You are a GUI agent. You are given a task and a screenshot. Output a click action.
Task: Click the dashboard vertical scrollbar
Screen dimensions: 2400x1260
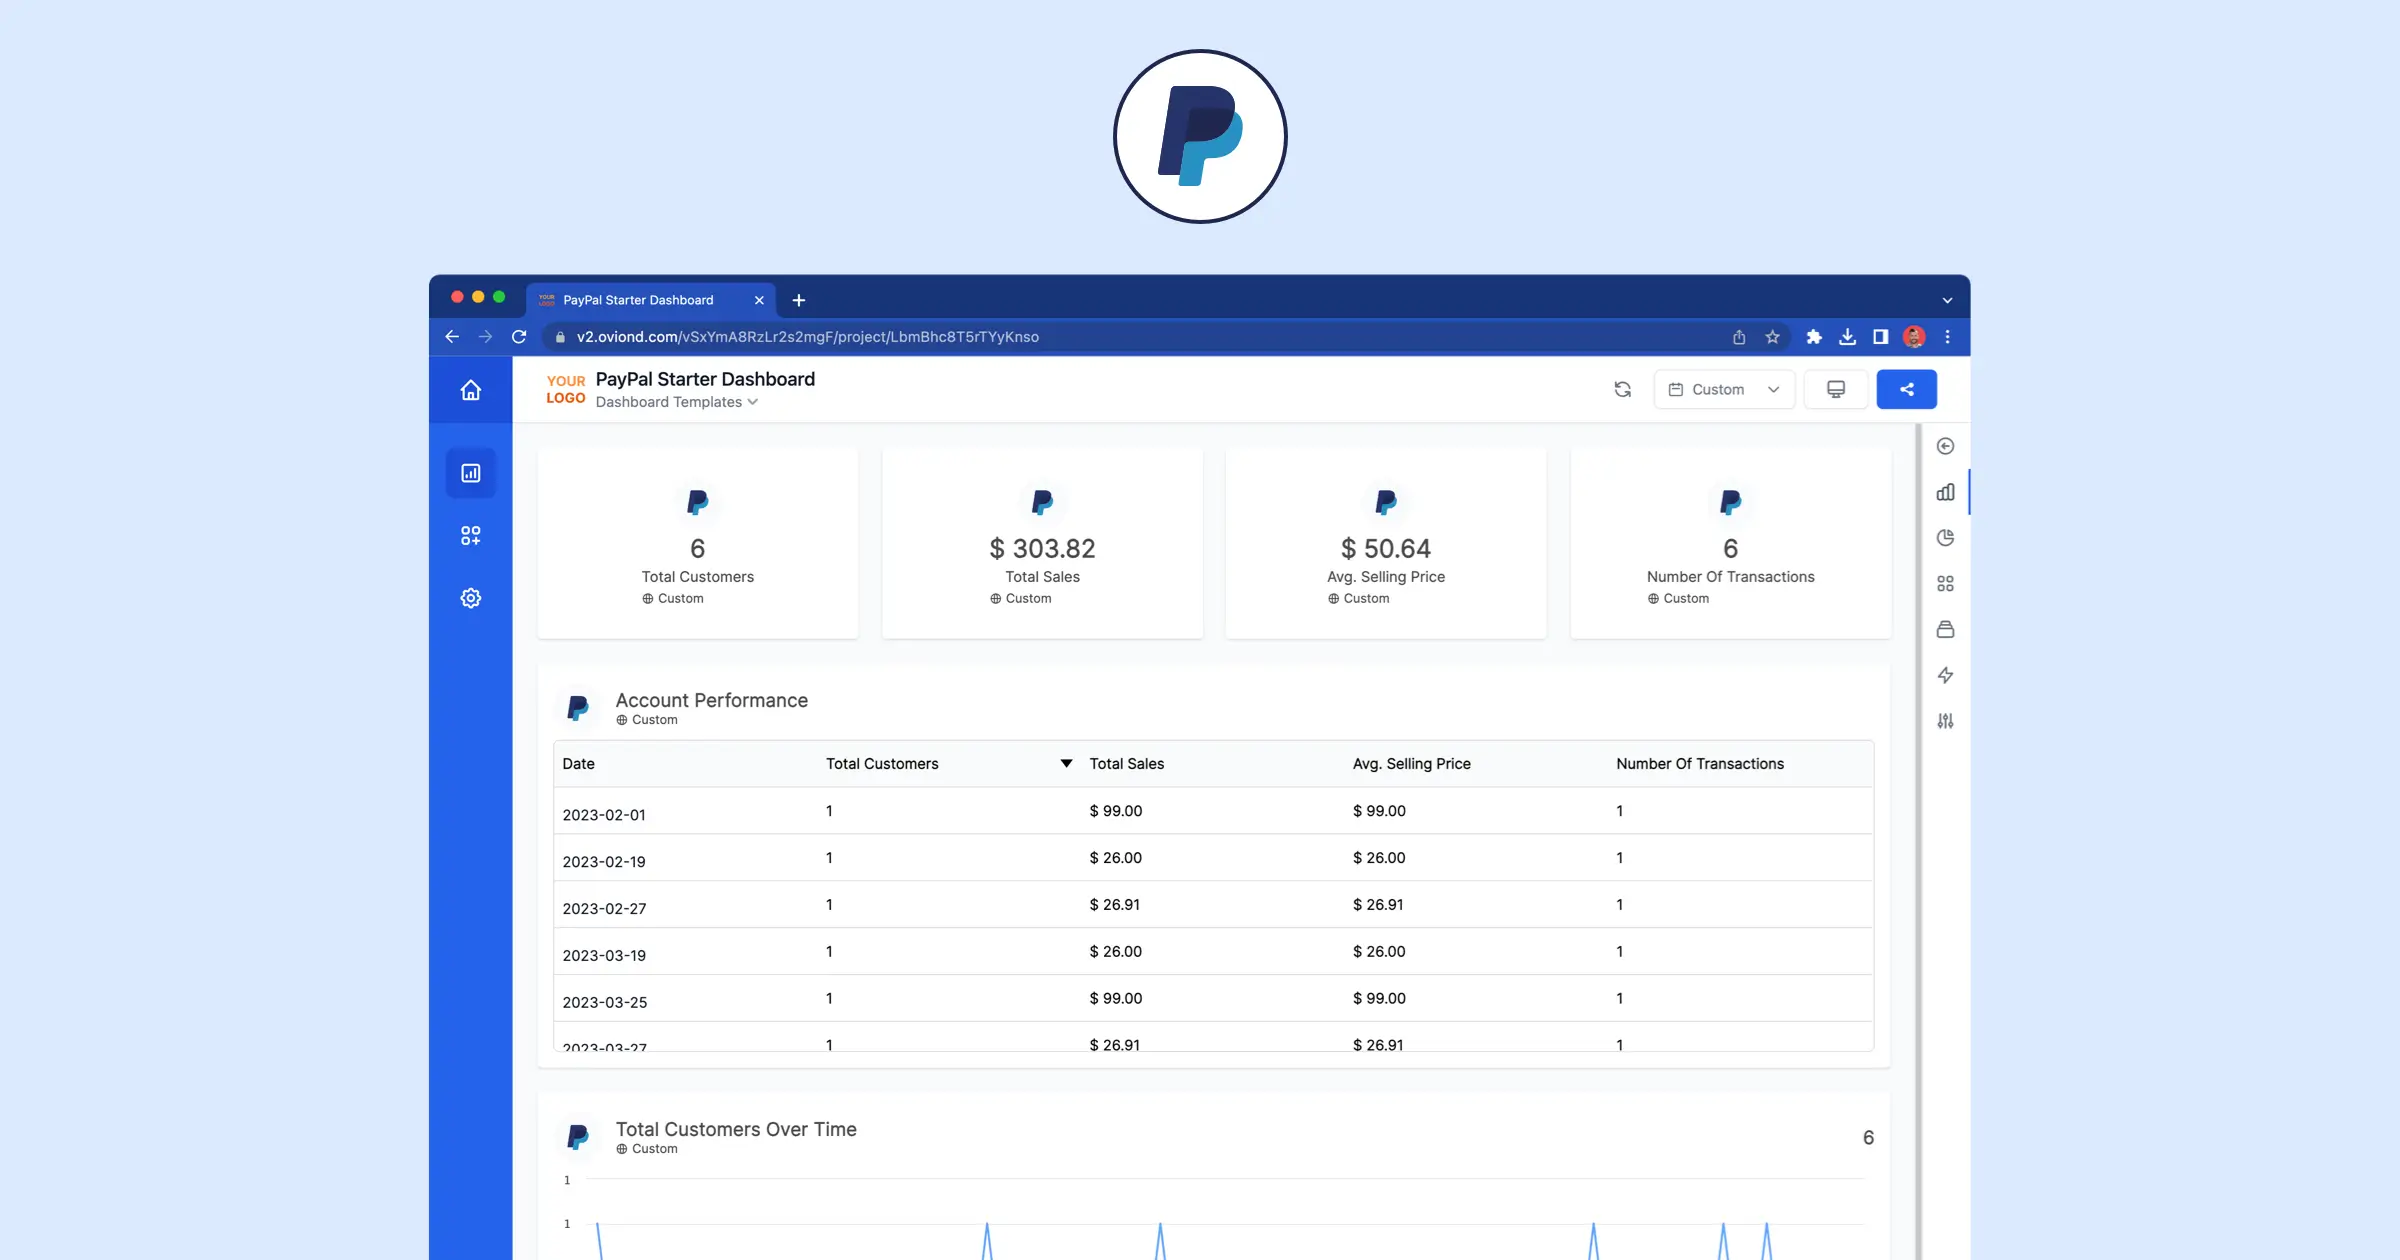point(1917,840)
